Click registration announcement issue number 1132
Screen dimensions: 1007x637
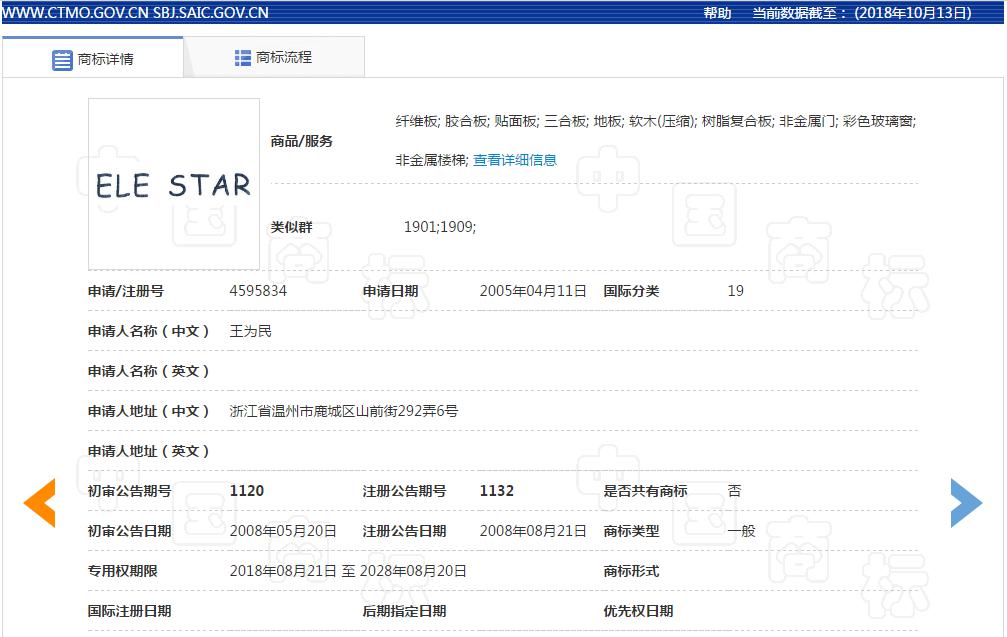pyautogui.click(x=497, y=491)
